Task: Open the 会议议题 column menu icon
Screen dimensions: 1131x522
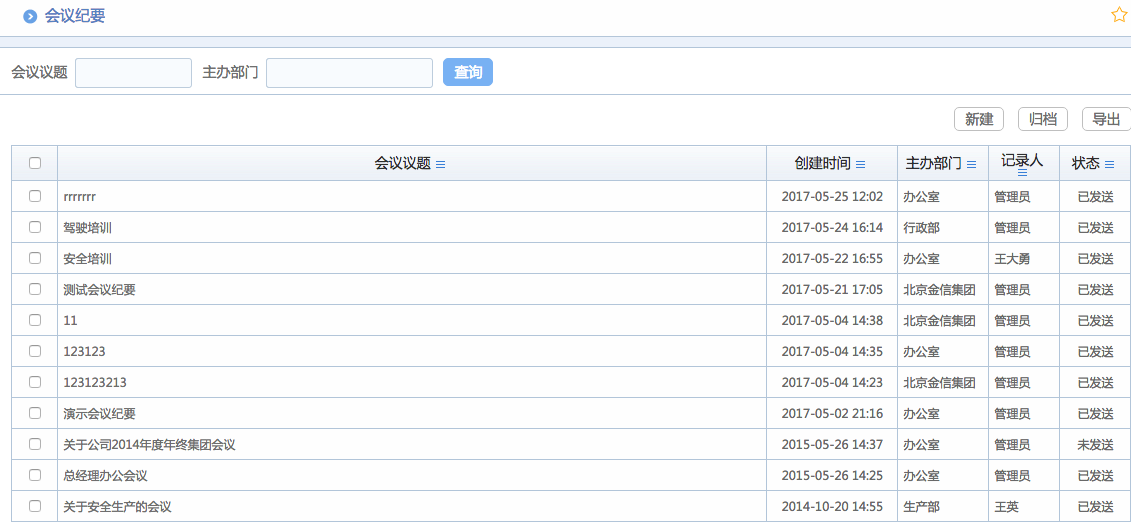Action: pyautogui.click(x=441, y=164)
